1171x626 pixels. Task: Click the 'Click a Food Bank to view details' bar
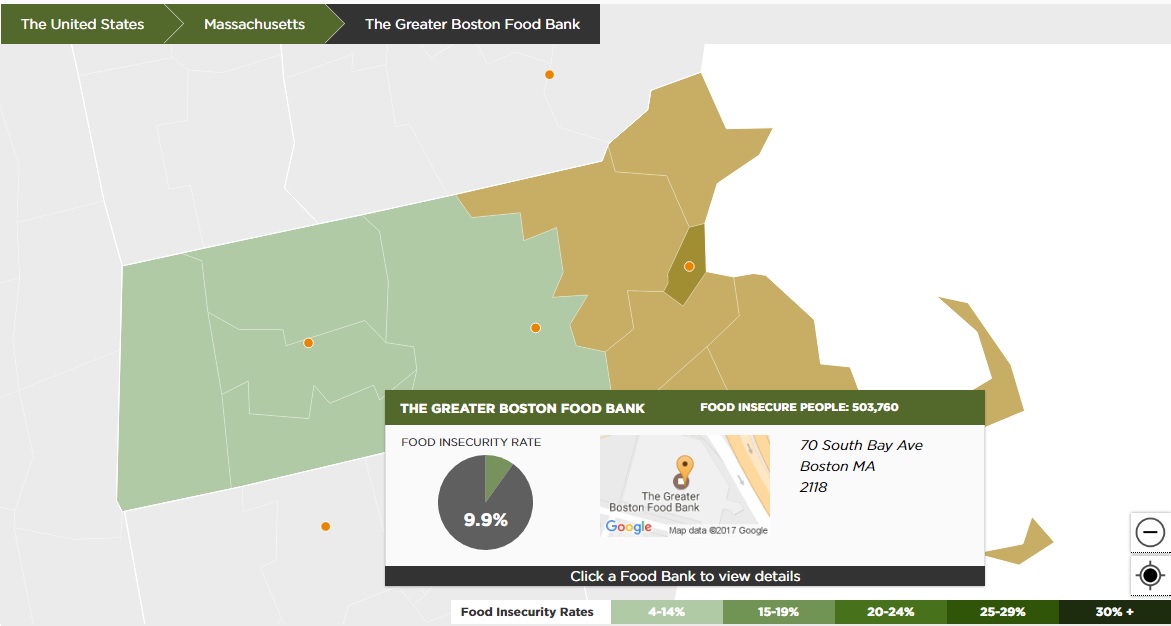tap(685, 576)
